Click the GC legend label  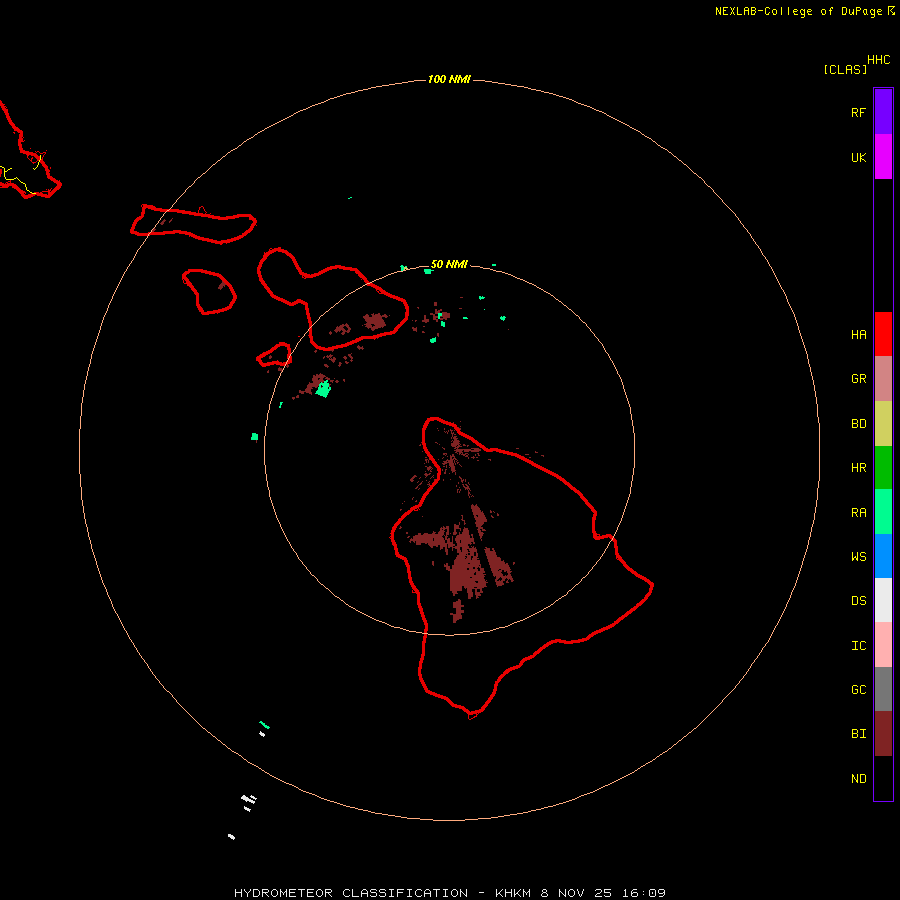858,689
